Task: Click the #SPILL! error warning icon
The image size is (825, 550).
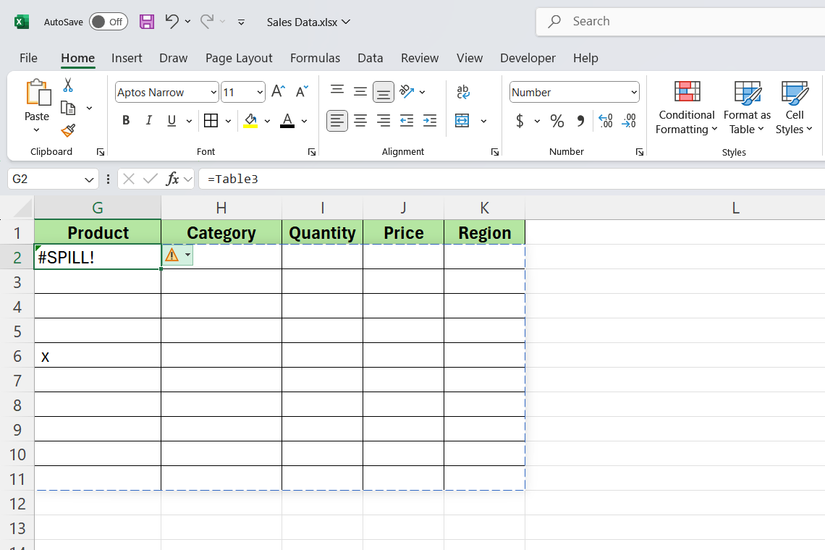Action: pos(172,256)
